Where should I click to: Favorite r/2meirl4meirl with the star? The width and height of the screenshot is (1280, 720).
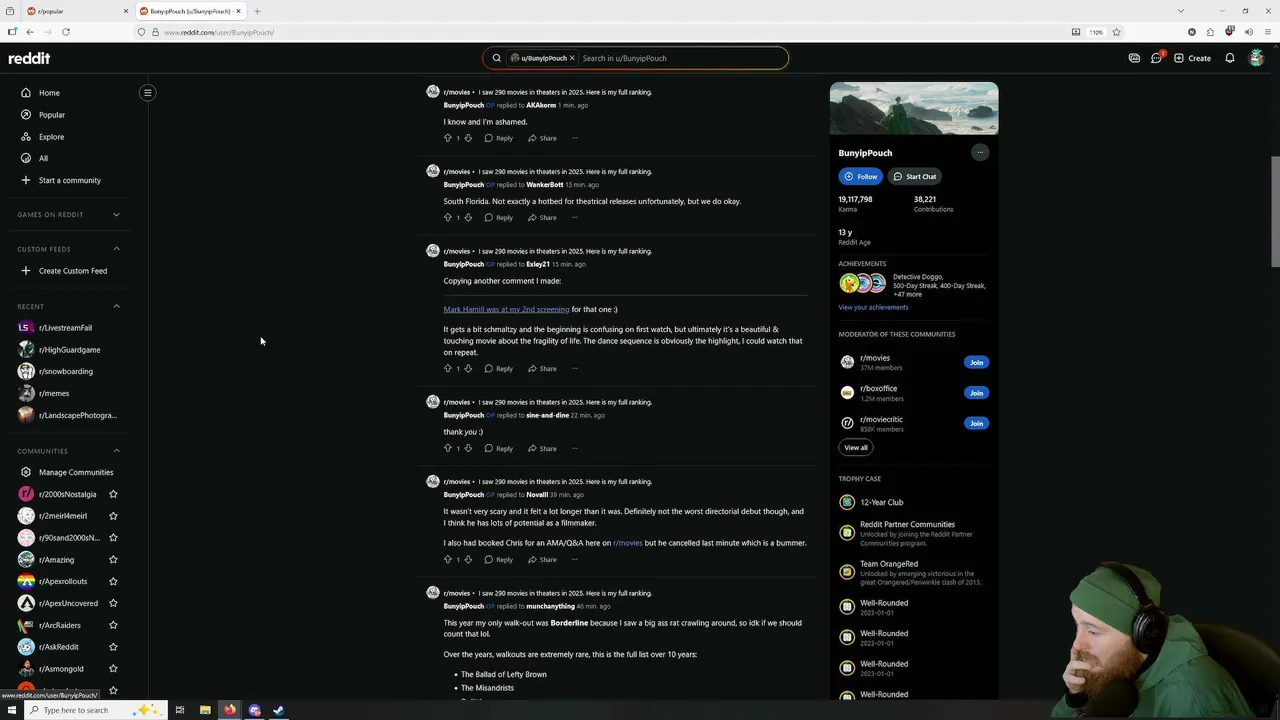[x=113, y=516]
